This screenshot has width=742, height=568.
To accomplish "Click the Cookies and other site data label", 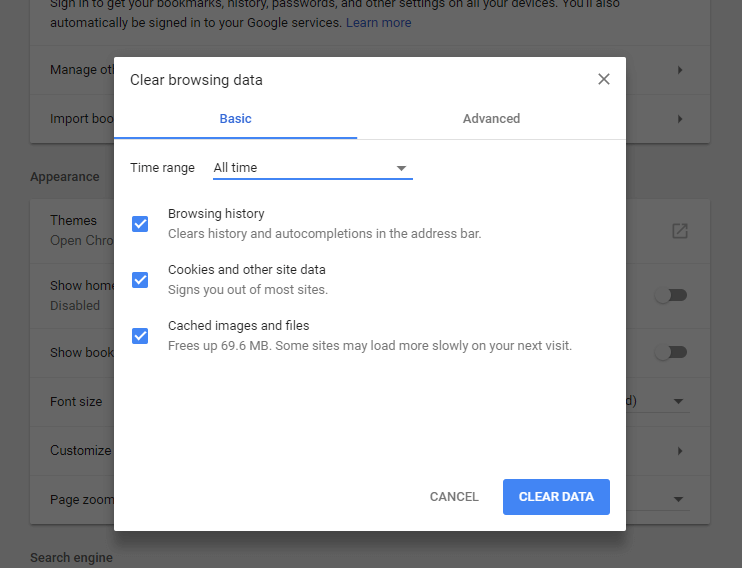I will click(247, 270).
